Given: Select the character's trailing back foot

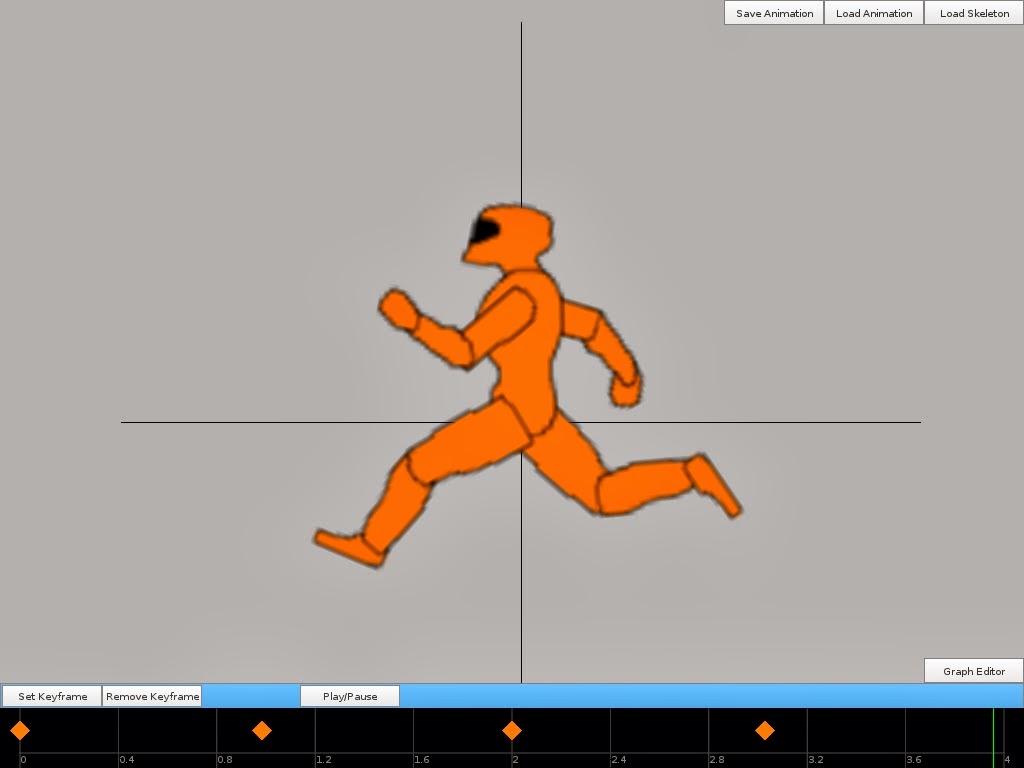Looking at the screenshot, I should 715,484.
